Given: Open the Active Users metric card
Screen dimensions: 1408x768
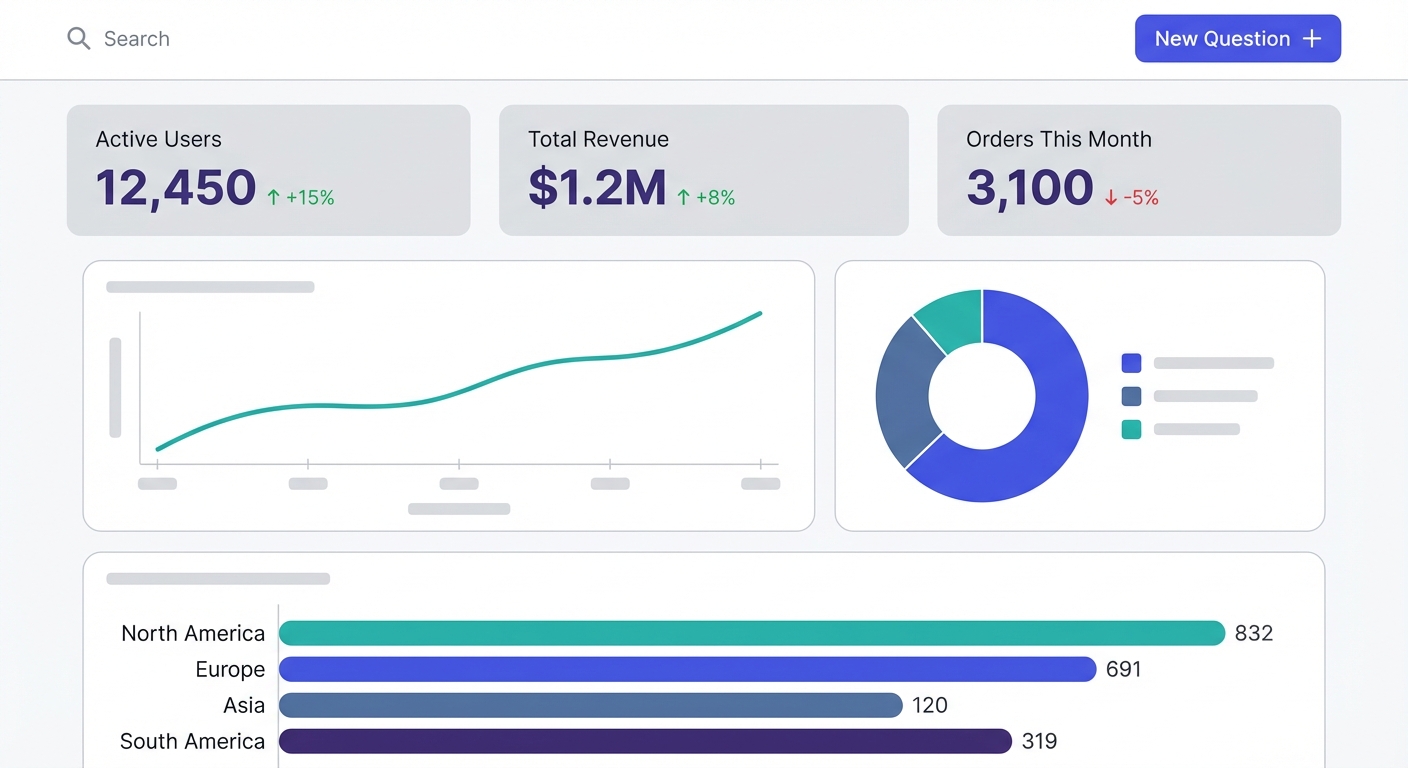Looking at the screenshot, I should point(268,170).
